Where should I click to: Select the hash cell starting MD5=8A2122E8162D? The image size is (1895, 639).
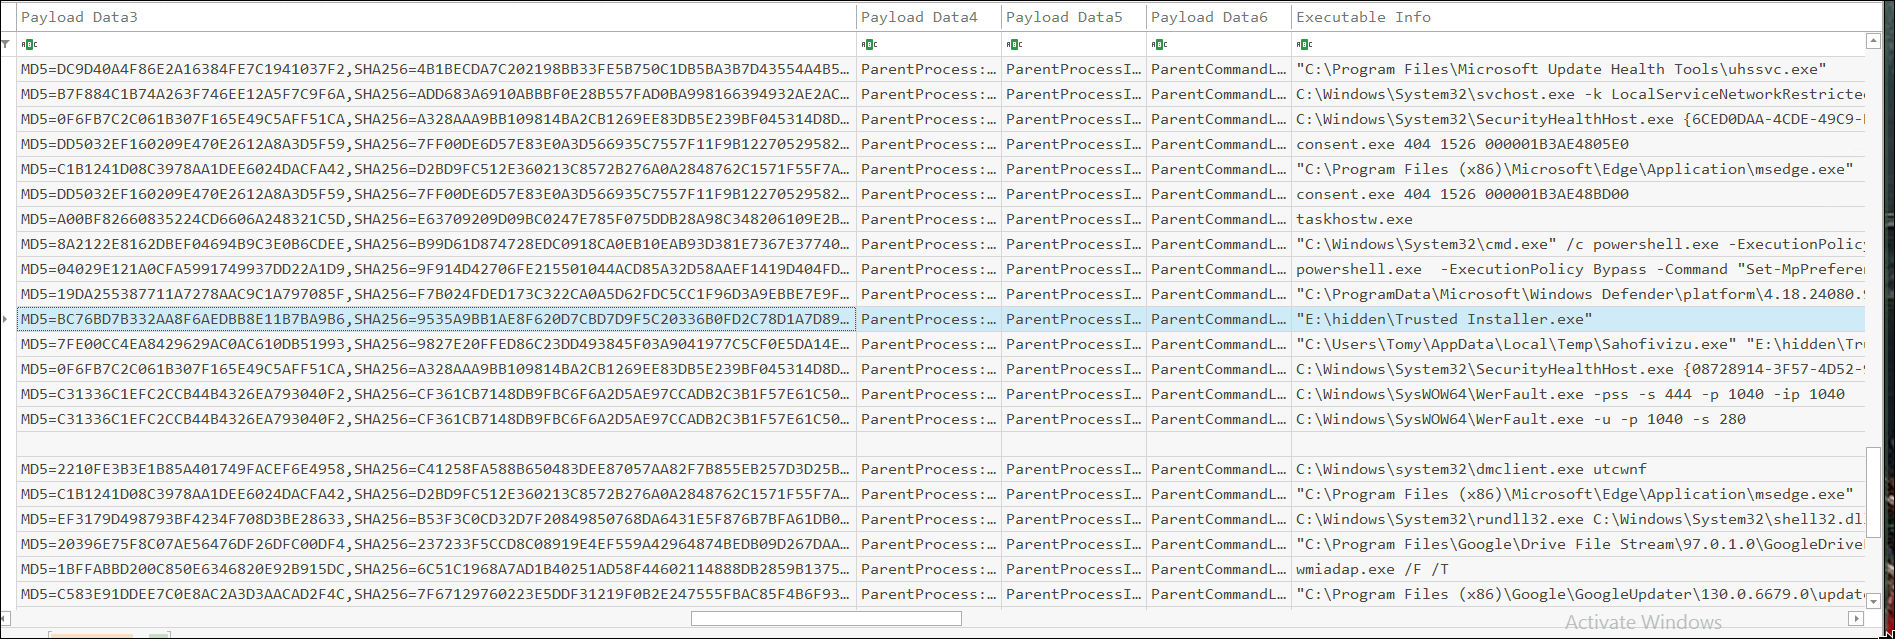[437, 244]
